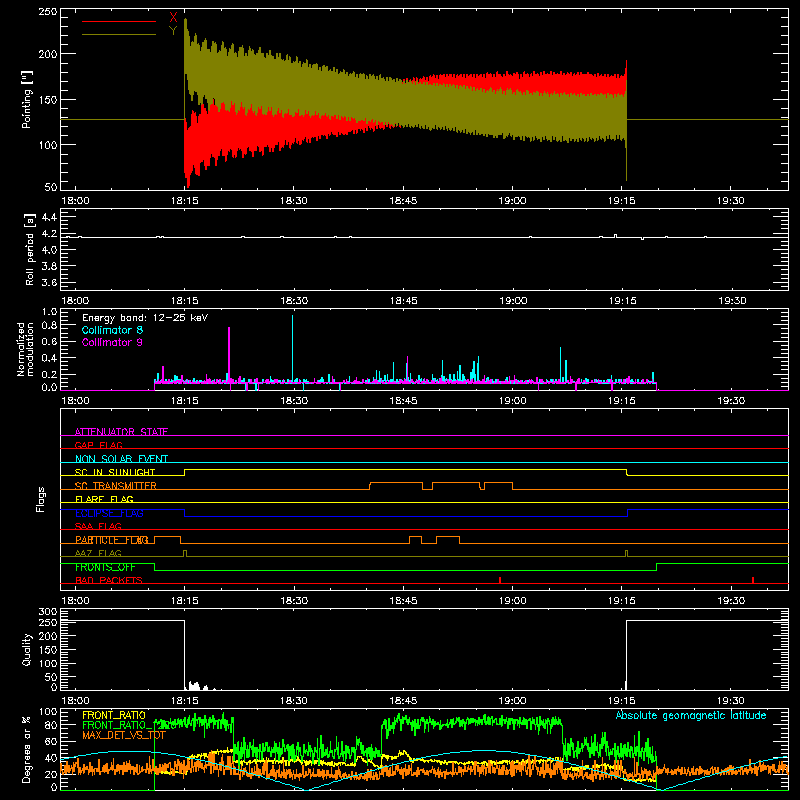Click the "Normalized modulation" axis title
The image size is (800, 800).
click(x=25, y=349)
